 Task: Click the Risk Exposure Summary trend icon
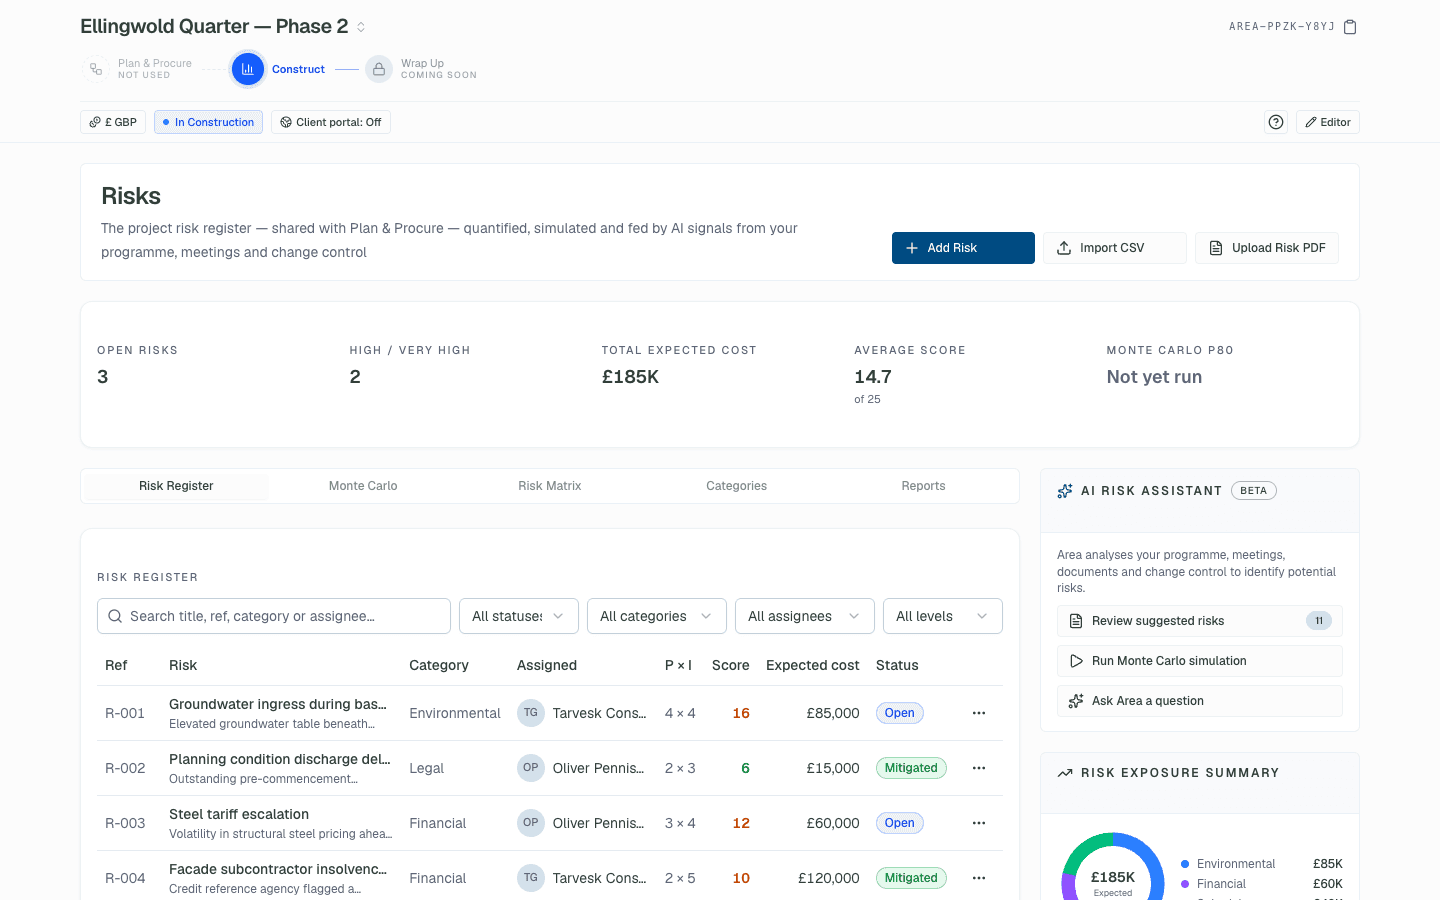[1065, 773]
